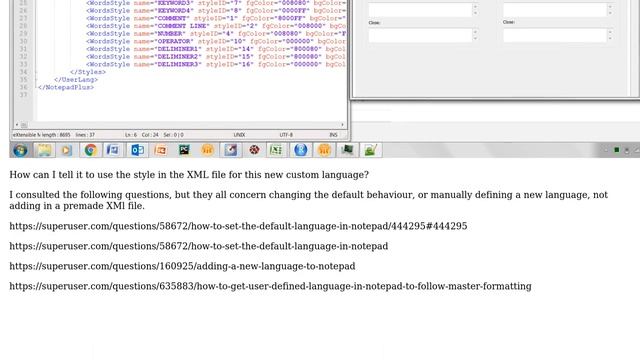Open Google Chrome from the taskbar
Screen dimensions: 640x360
coord(90,150)
